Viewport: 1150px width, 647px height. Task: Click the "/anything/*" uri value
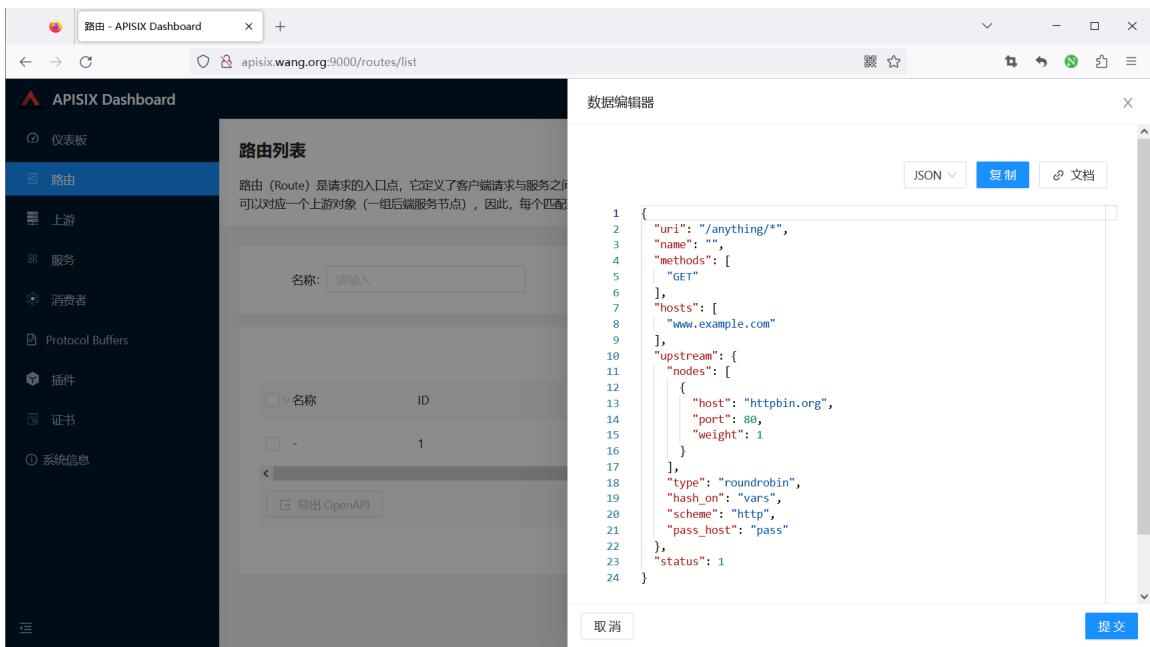pyautogui.click(x=740, y=229)
